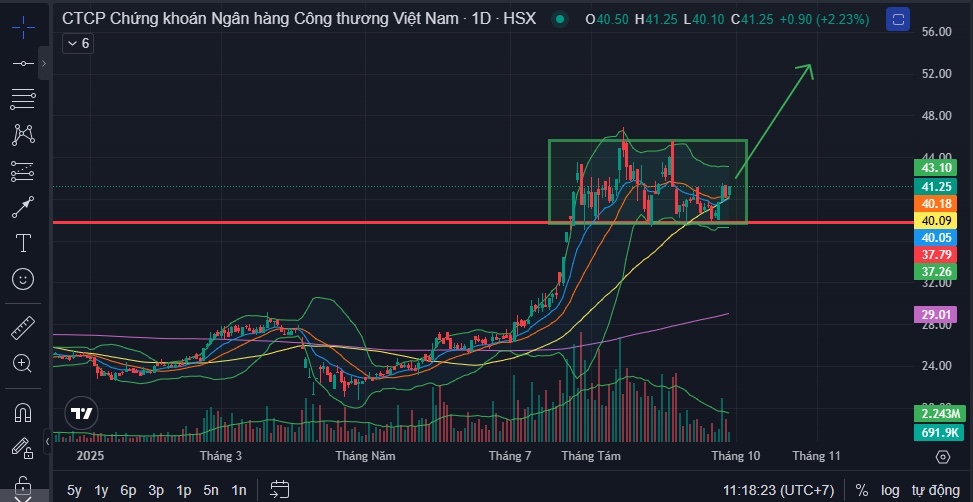973x502 pixels.
Task: Open the emoji and icons tool
Action: 23,279
